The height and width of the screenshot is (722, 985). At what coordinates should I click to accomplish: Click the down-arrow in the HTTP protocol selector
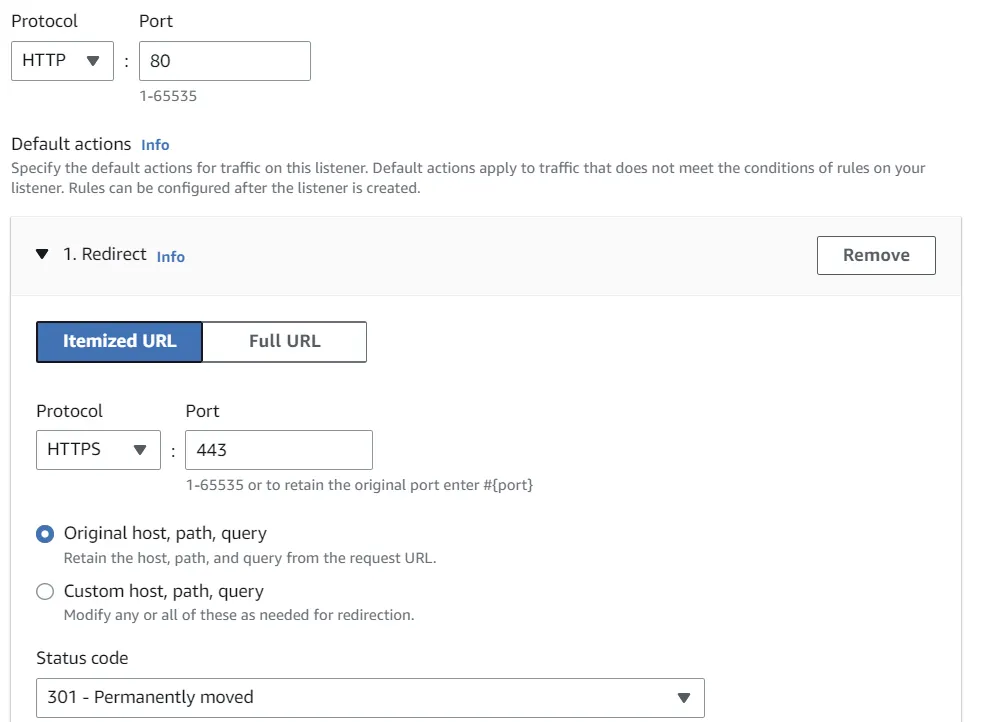(x=93, y=61)
